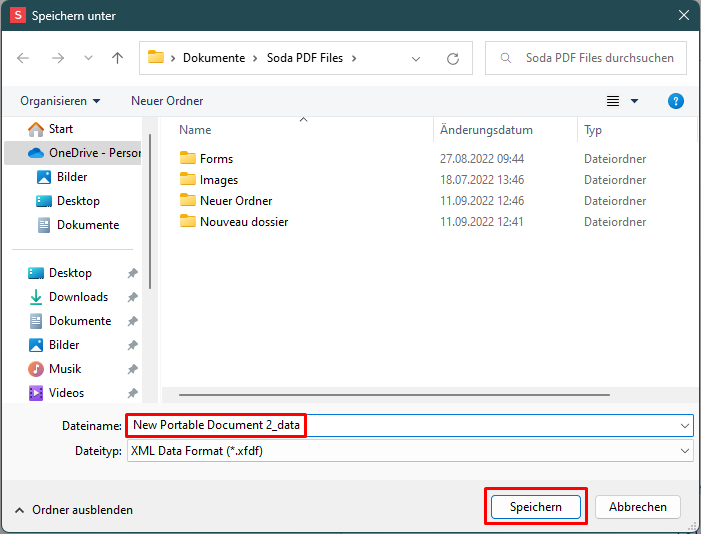Go back with the left arrow
Image resolution: width=701 pixels, height=534 pixels.
coord(23,58)
